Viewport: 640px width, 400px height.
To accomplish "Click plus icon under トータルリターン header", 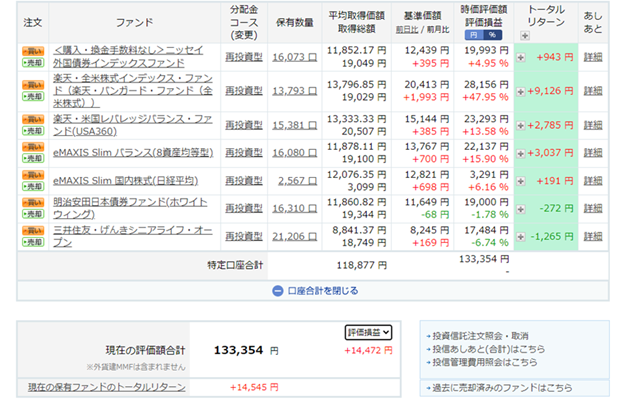I will (526, 36).
